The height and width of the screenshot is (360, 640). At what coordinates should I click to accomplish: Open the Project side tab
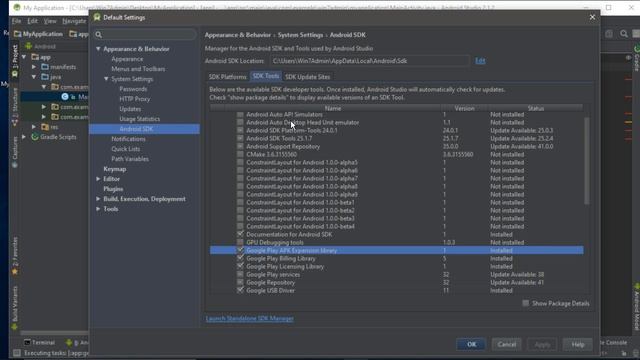[x=15, y=61]
